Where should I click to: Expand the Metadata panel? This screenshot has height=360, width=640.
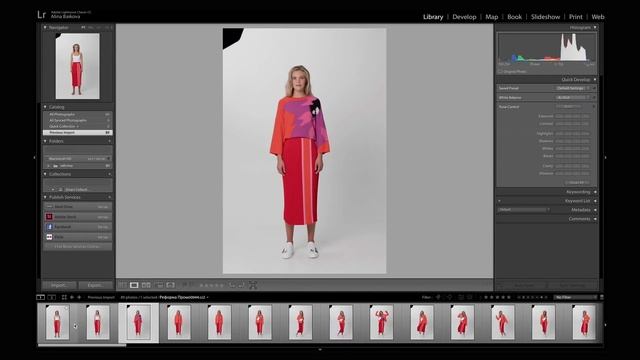click(x=595, y=210)
